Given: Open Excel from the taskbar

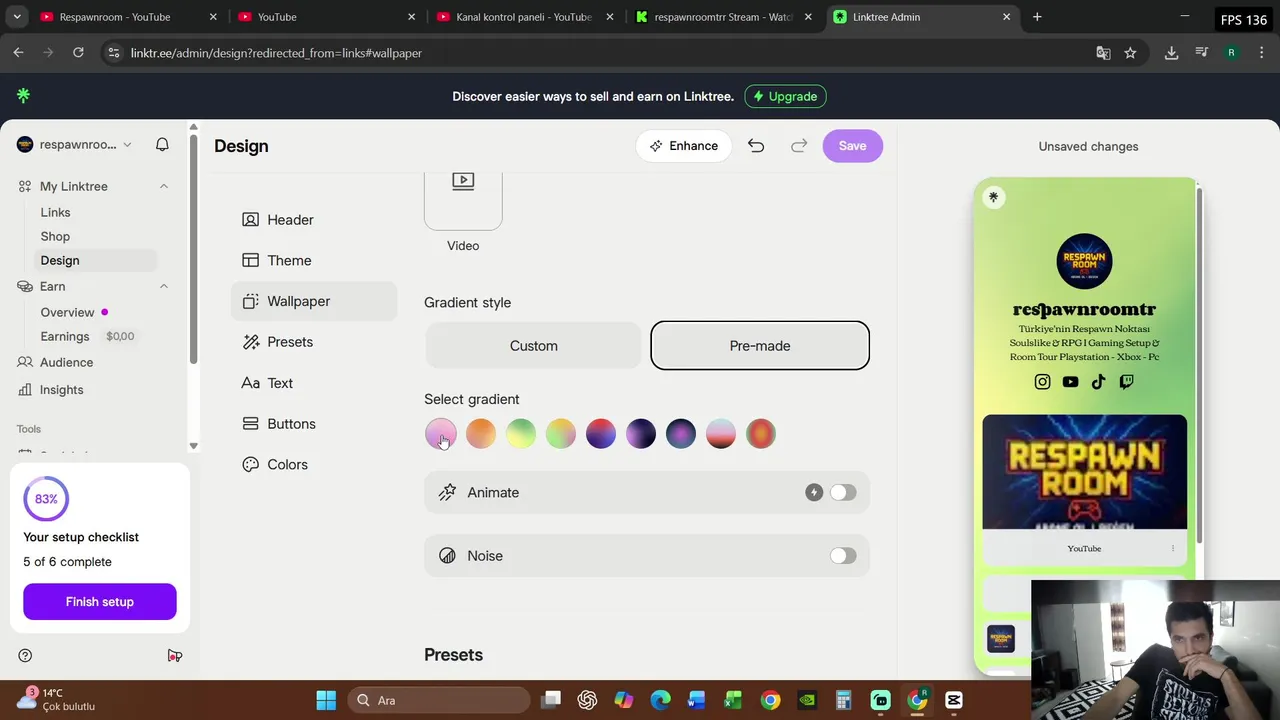Looking at the screenshot, I should pyautogui.click(x=733, y=700).
